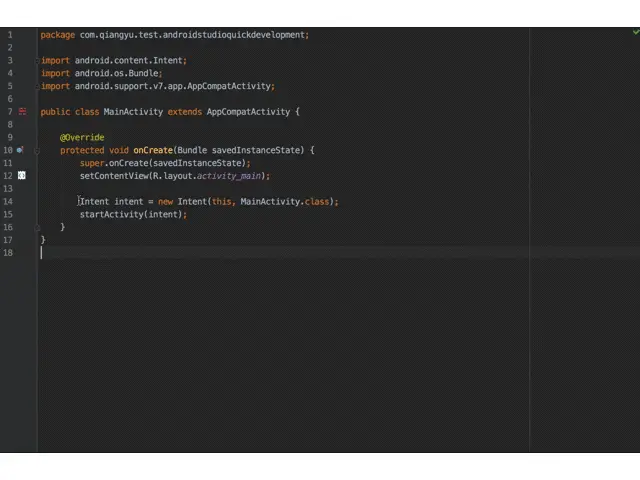640x480 pixels.
Task: Click the onCreate method name on line 10
Action: click(153, 150)
